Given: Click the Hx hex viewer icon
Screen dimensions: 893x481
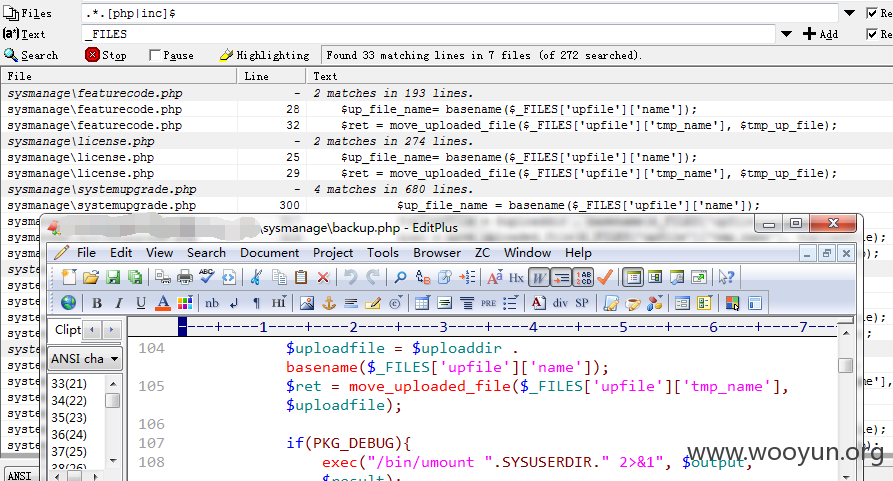Looking at the screenshot, I should pos(516,278).
